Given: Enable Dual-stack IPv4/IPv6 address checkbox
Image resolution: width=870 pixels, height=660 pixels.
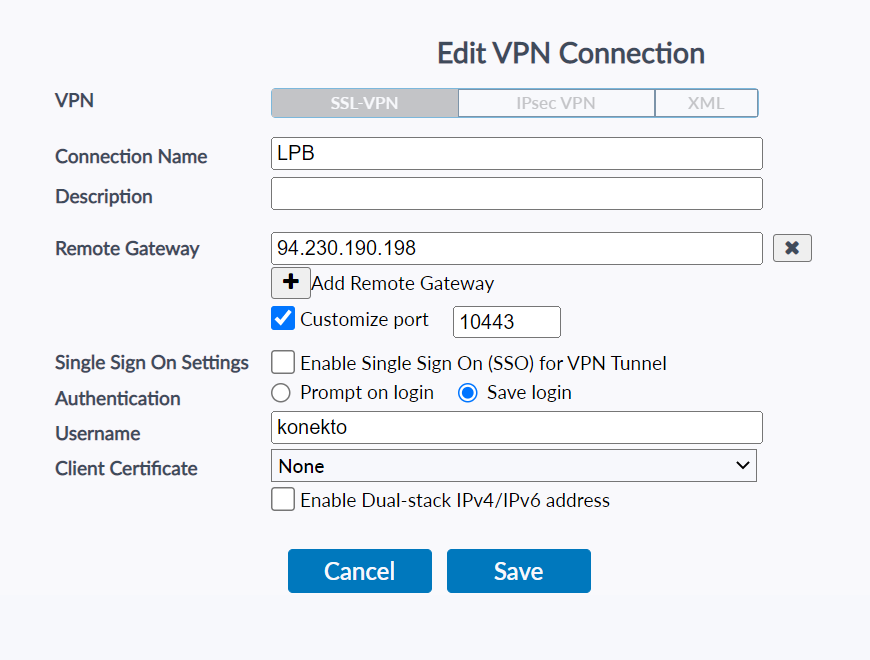Looking at the screenshot, I should click(283, 499).
